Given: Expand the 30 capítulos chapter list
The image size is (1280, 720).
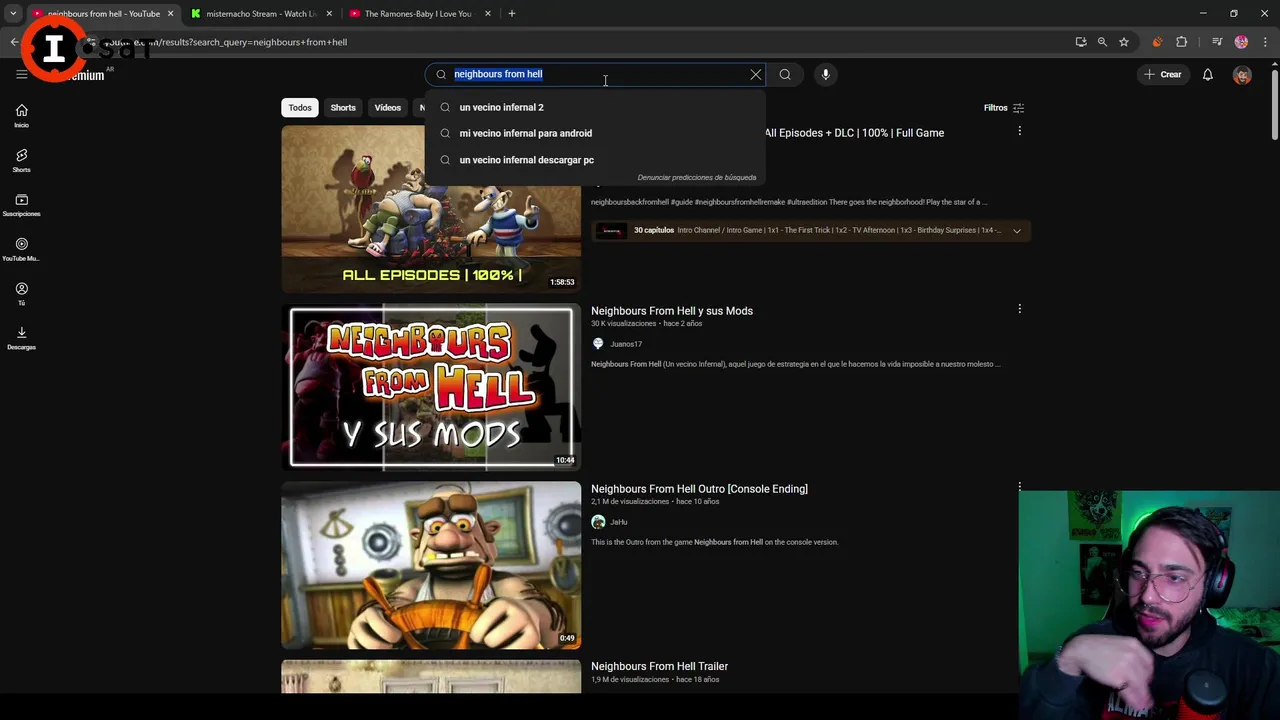Looking at the screenshot, I should point(1017,231).
